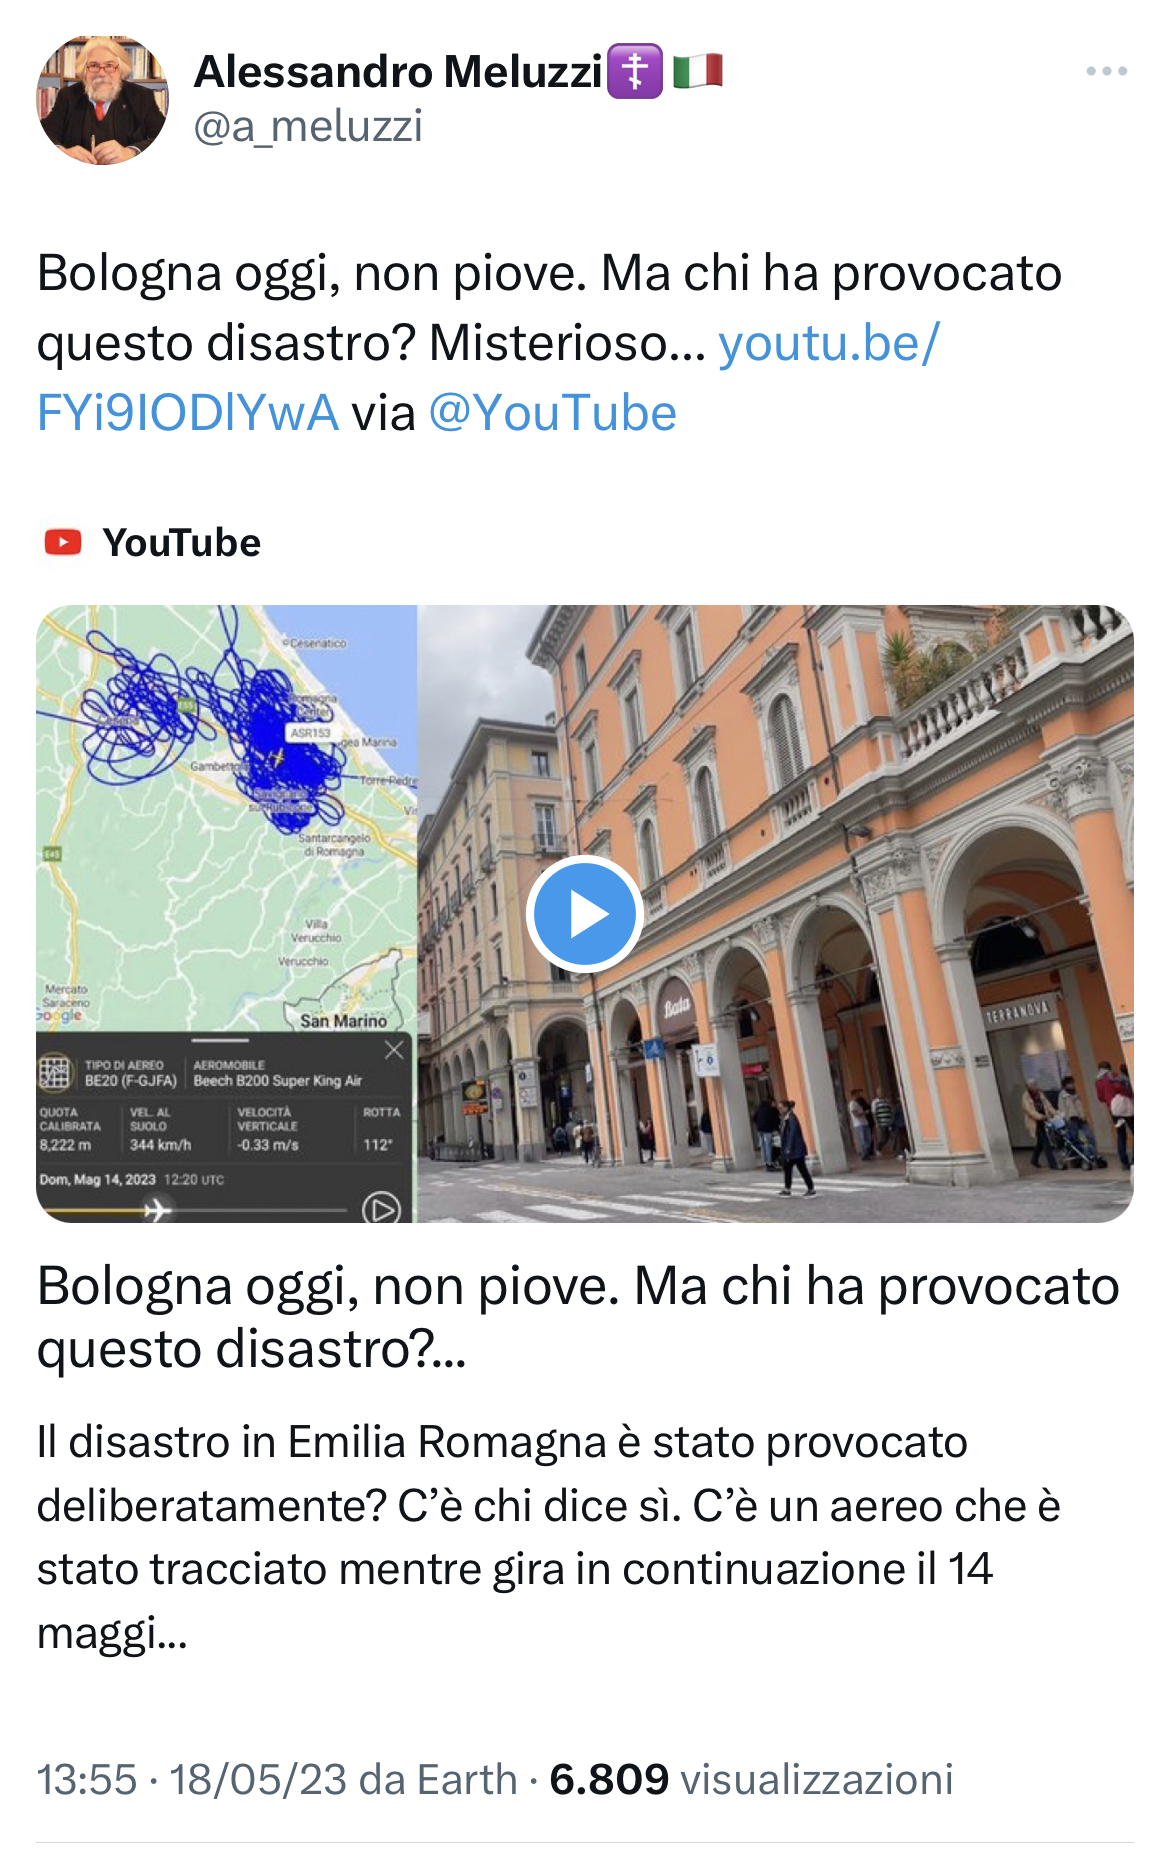Tap the Italian flag emoji
The image size is (1170, 1859).
[x=697, y=71]
